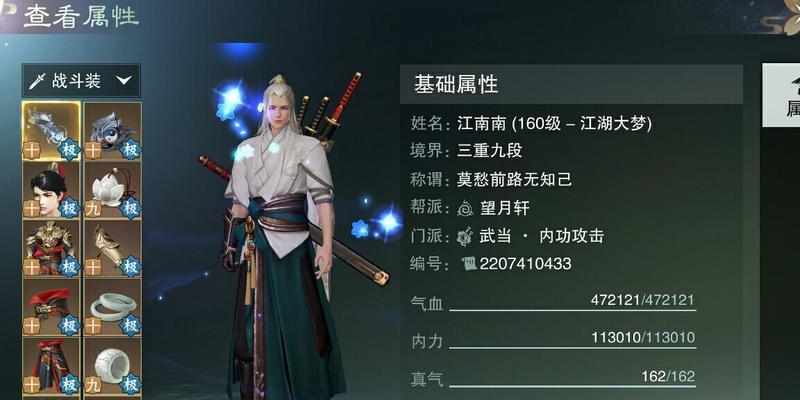Click the character ID 2207410433
Viewport: 800px width, 400px height.
(526, 264)
